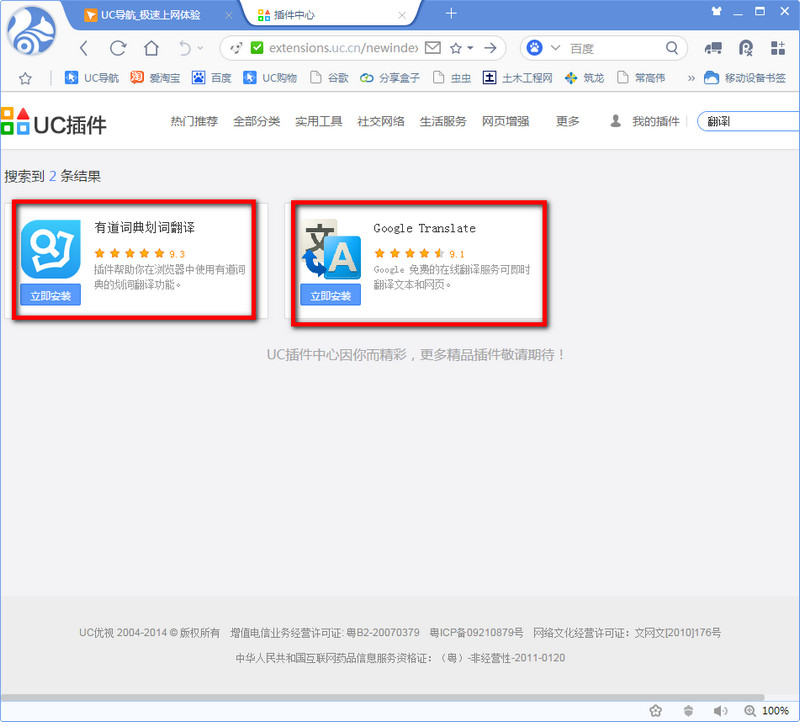Click the acorn icon in the status bar

pyautogui.click(x=688, y=709)
